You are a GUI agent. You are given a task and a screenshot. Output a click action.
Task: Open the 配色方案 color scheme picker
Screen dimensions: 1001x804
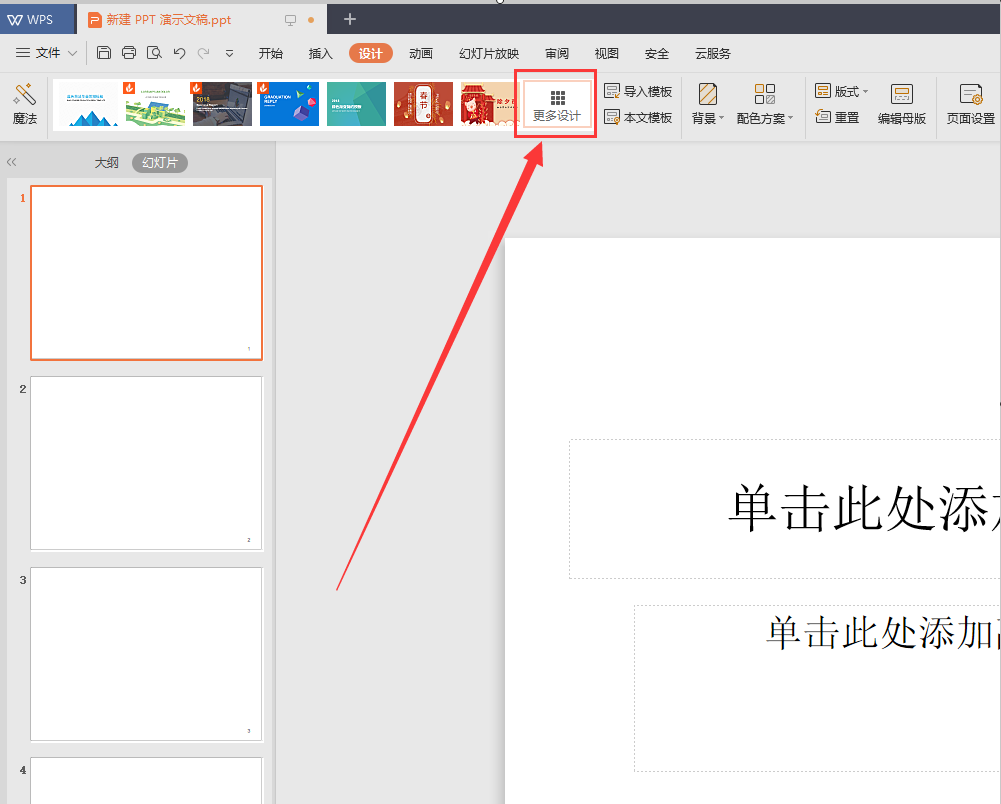tap(763, 104)
